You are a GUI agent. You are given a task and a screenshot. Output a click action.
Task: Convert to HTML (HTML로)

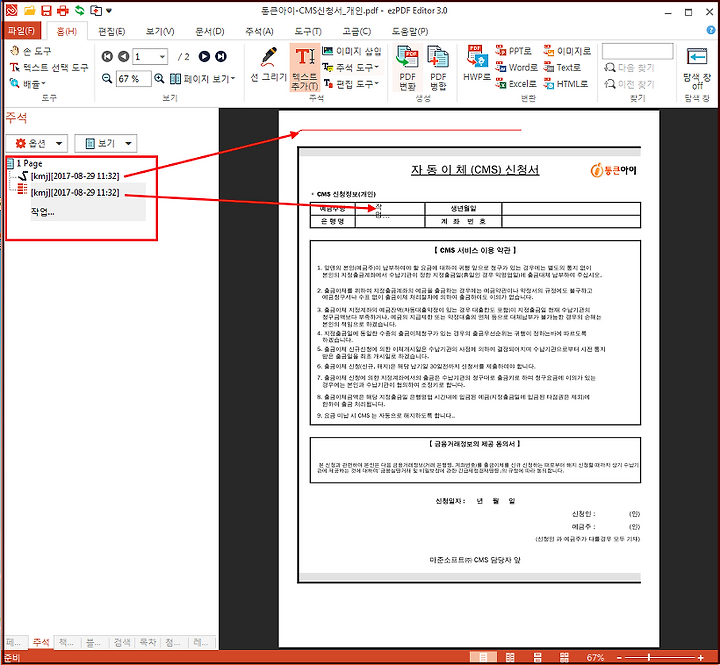click(x=566, y=84)
